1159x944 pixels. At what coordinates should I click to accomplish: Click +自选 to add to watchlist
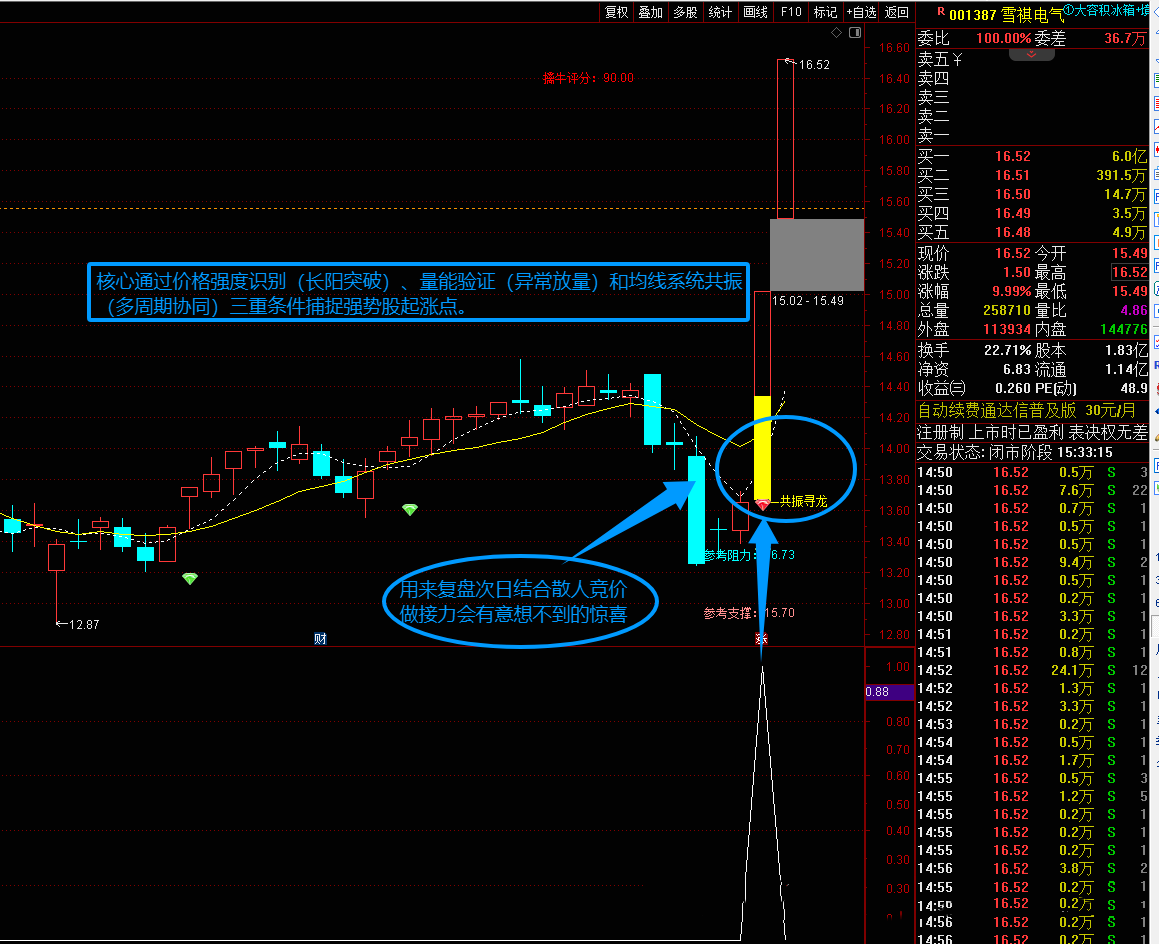pos(860,12)
